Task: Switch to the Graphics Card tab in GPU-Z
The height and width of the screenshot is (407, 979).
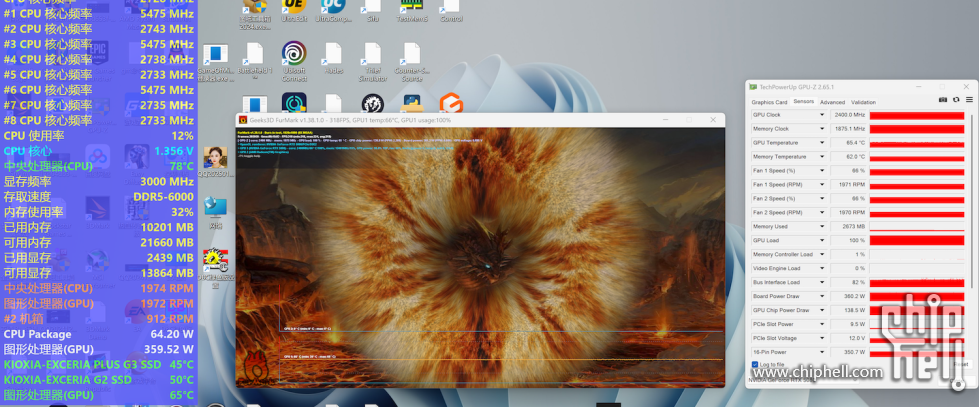Action: tap(769, 102)
